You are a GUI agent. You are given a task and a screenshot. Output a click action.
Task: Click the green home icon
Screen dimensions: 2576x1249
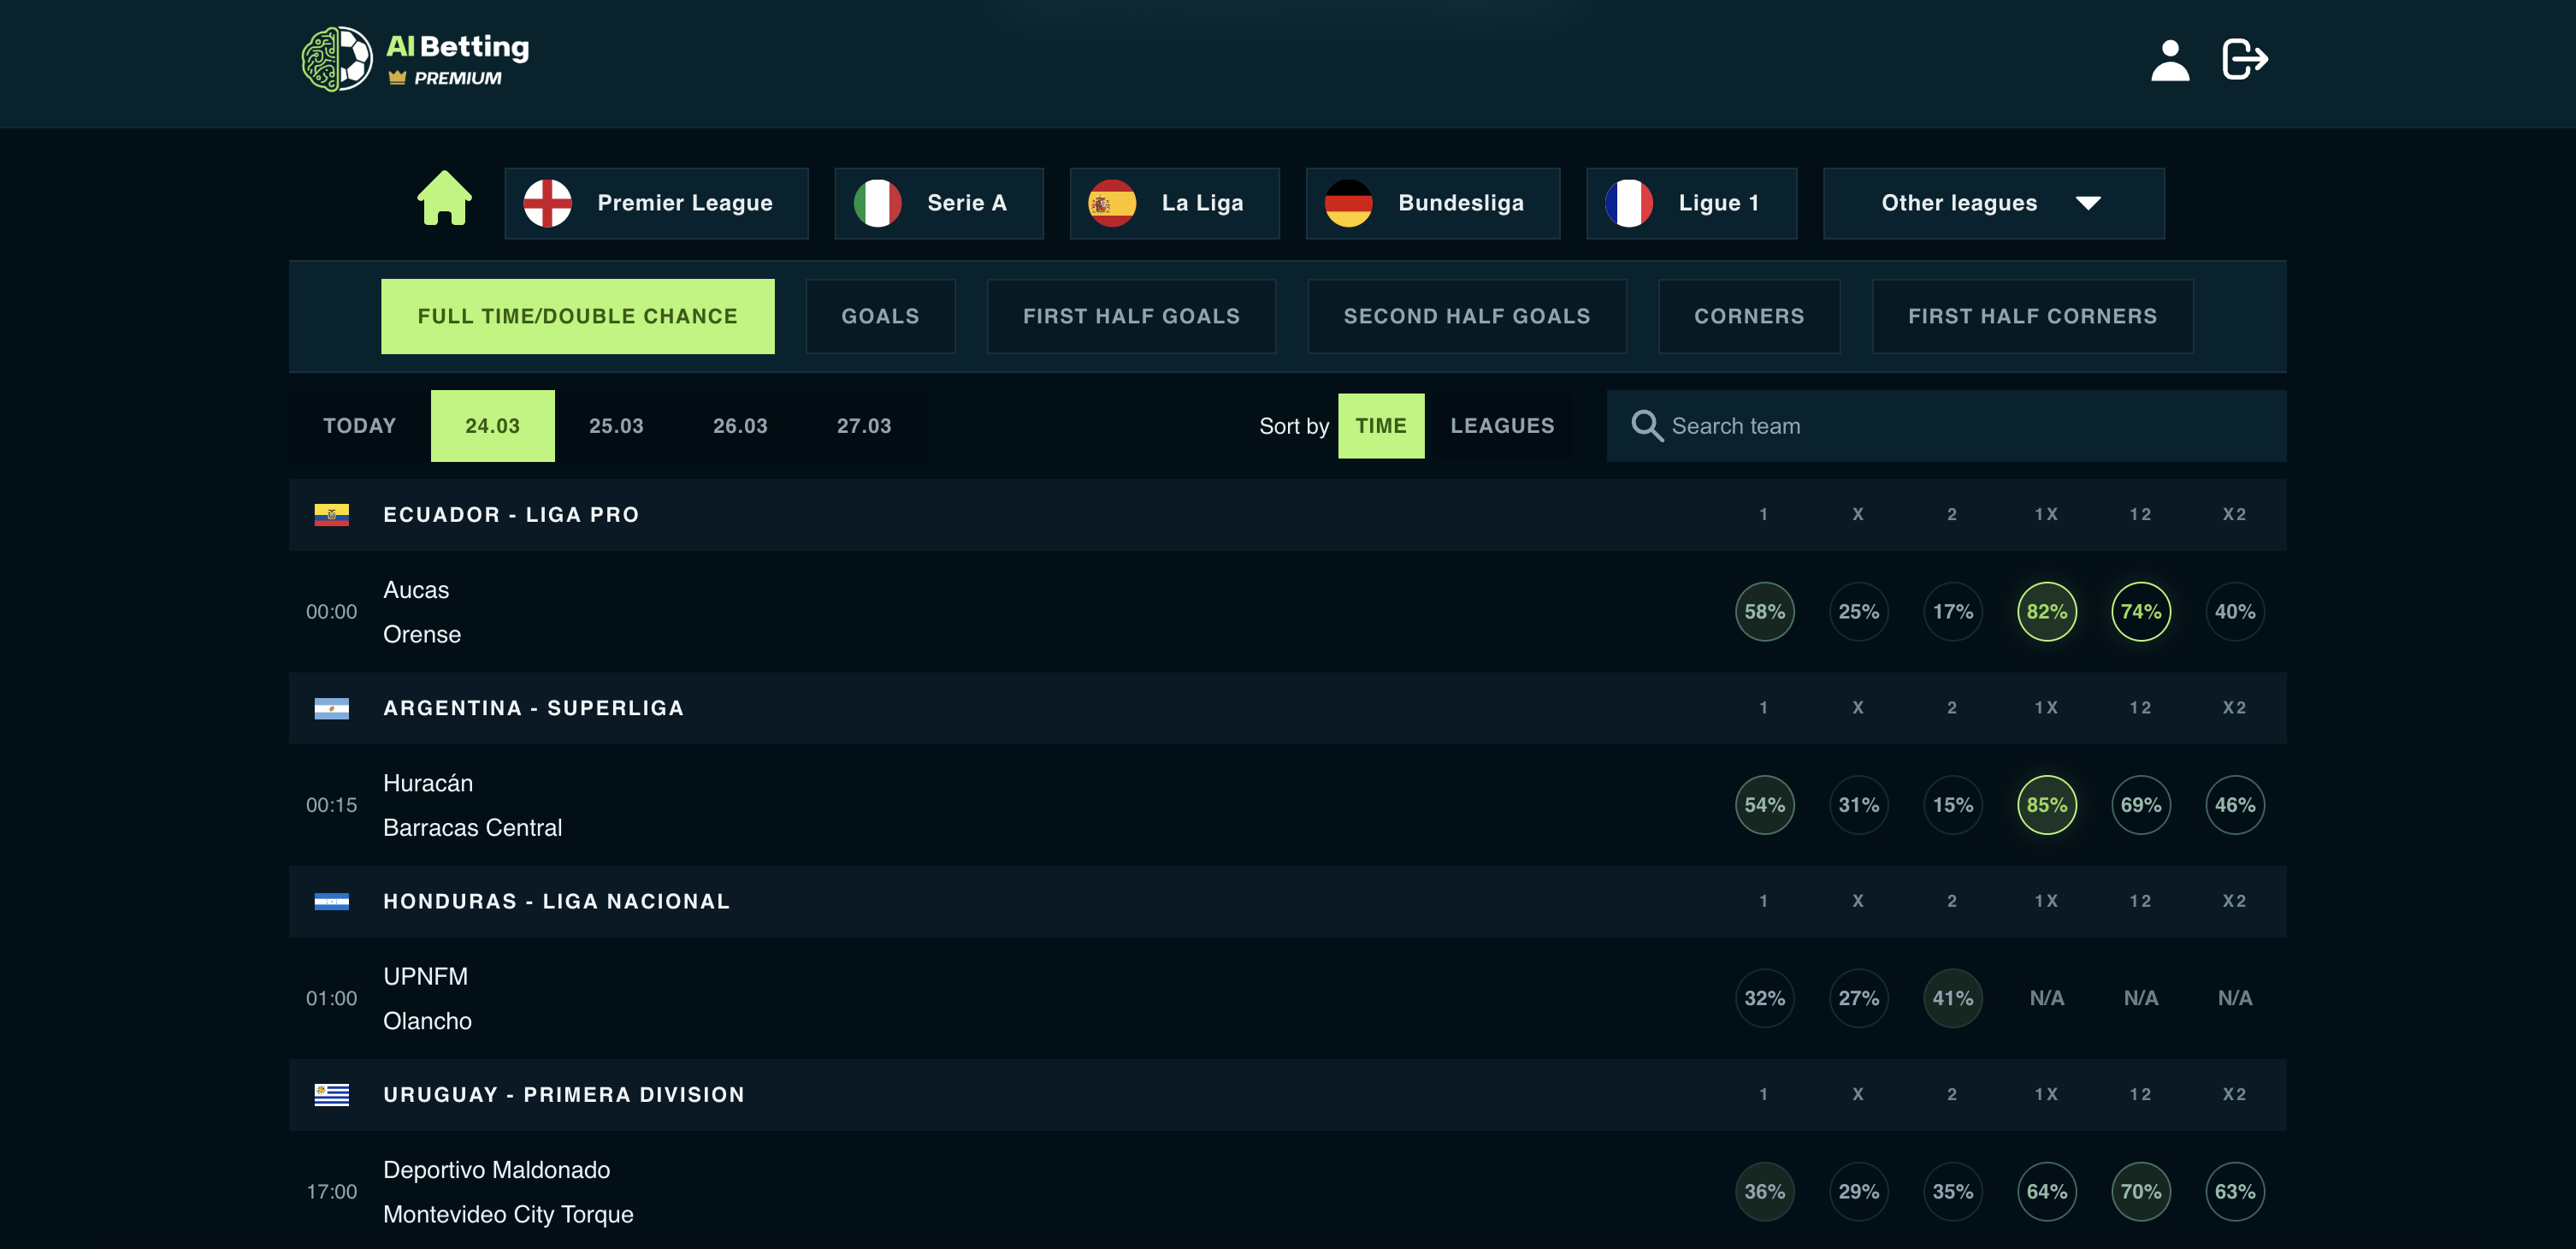click(444, 199)
